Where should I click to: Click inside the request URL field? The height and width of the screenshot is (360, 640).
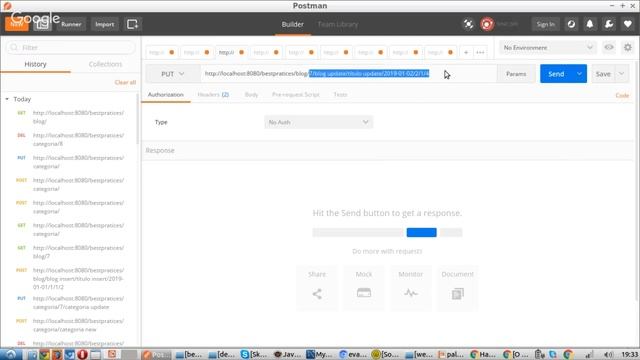pos(348,74)
